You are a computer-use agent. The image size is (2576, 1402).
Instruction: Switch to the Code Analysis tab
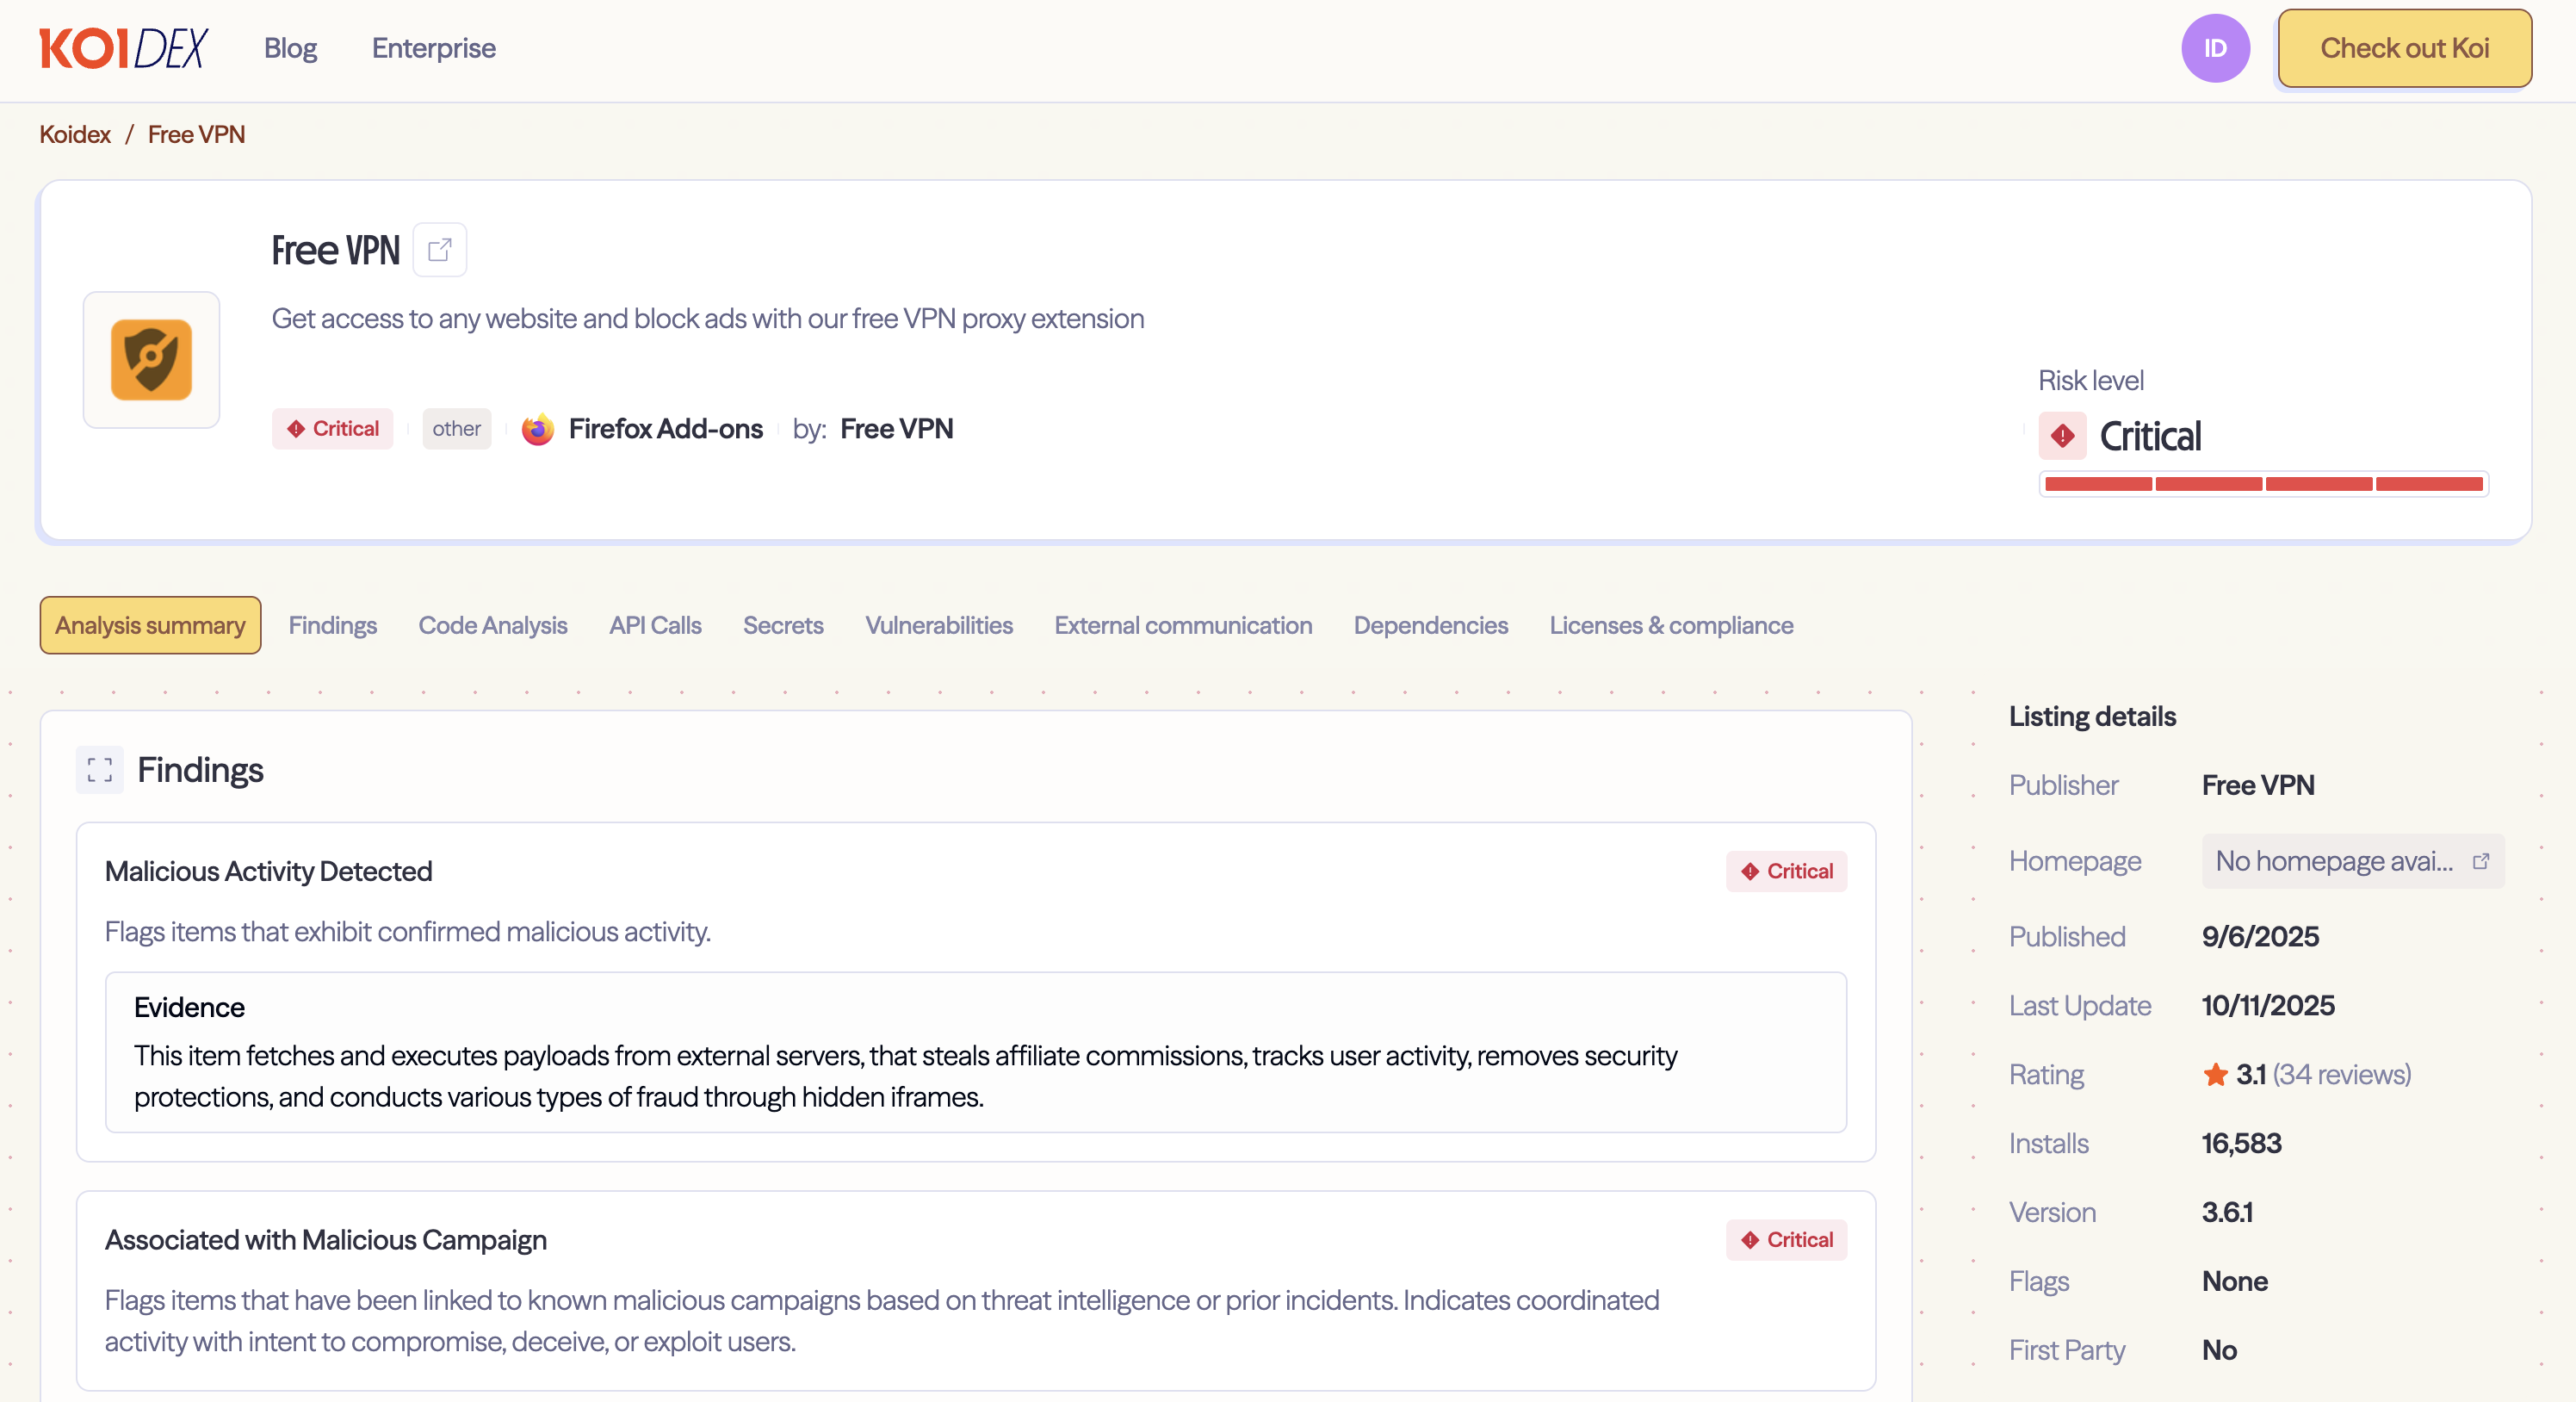(492, 625)
